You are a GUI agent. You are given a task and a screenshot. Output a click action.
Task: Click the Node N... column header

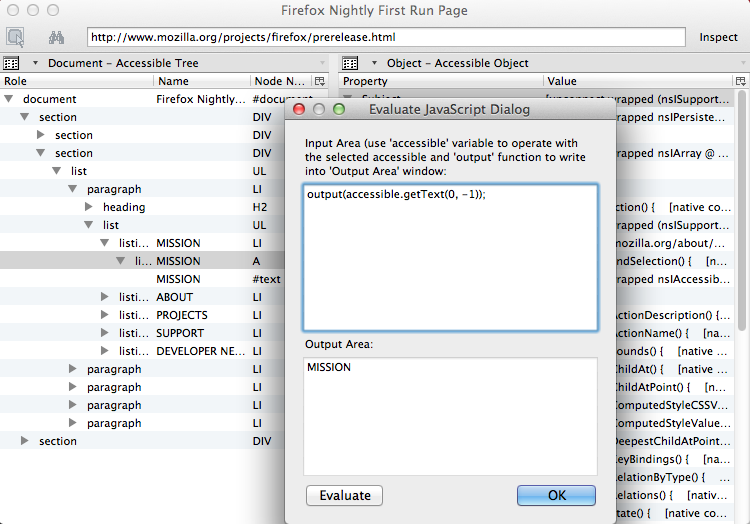(281, 81)
